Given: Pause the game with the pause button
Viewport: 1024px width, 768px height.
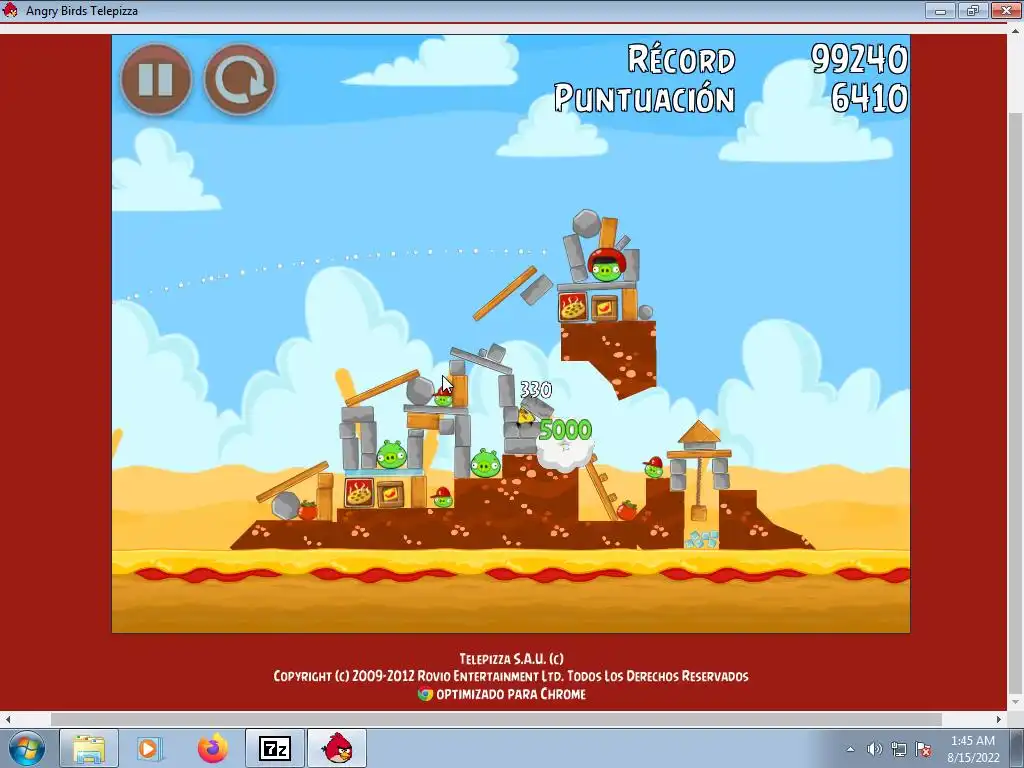Looking at the screenshot, I should (156, 80).
